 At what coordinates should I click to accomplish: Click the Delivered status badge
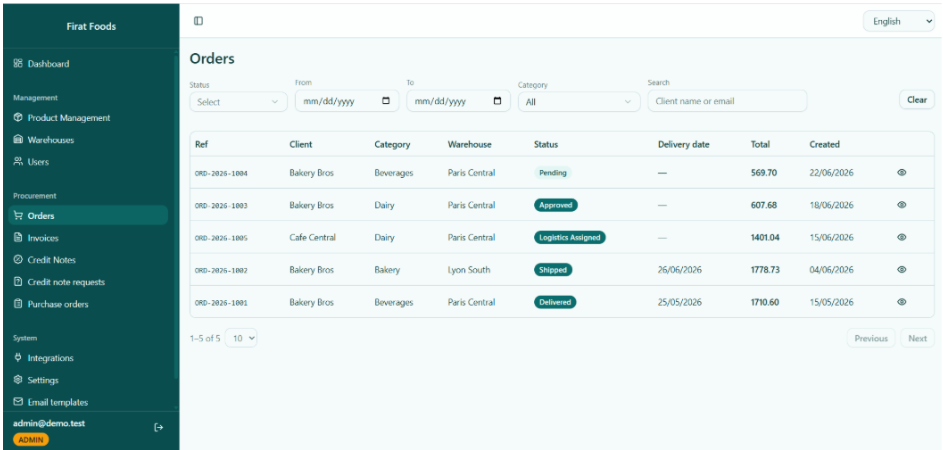coord(555,302)
